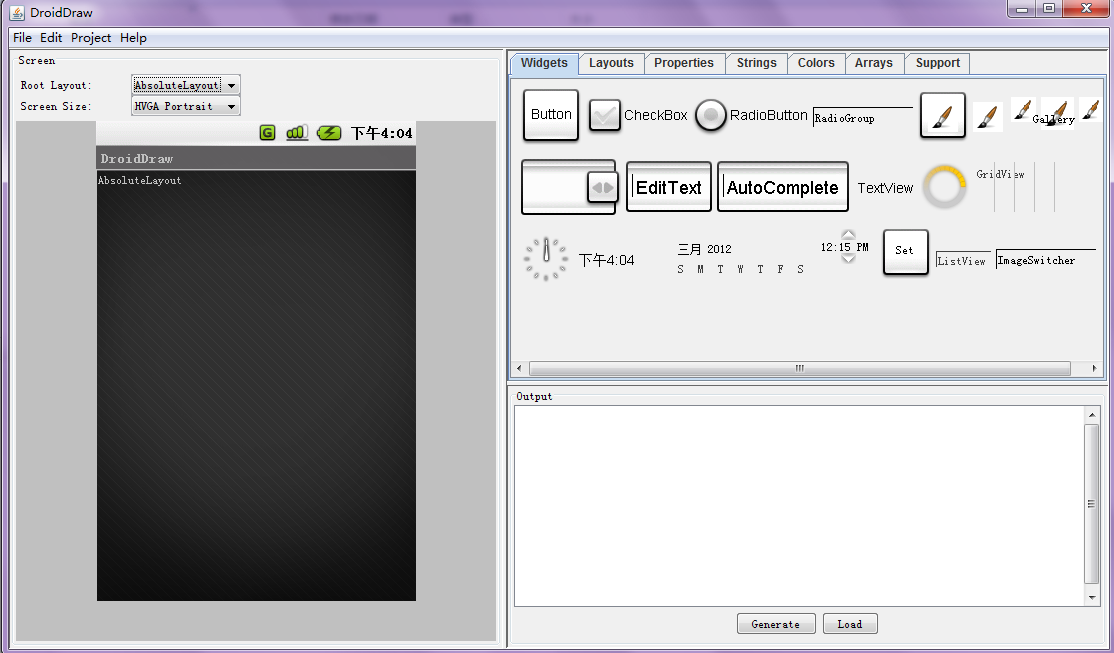Choose the ListView widget
The image size is (1114, 653).
tap(963, 261)
